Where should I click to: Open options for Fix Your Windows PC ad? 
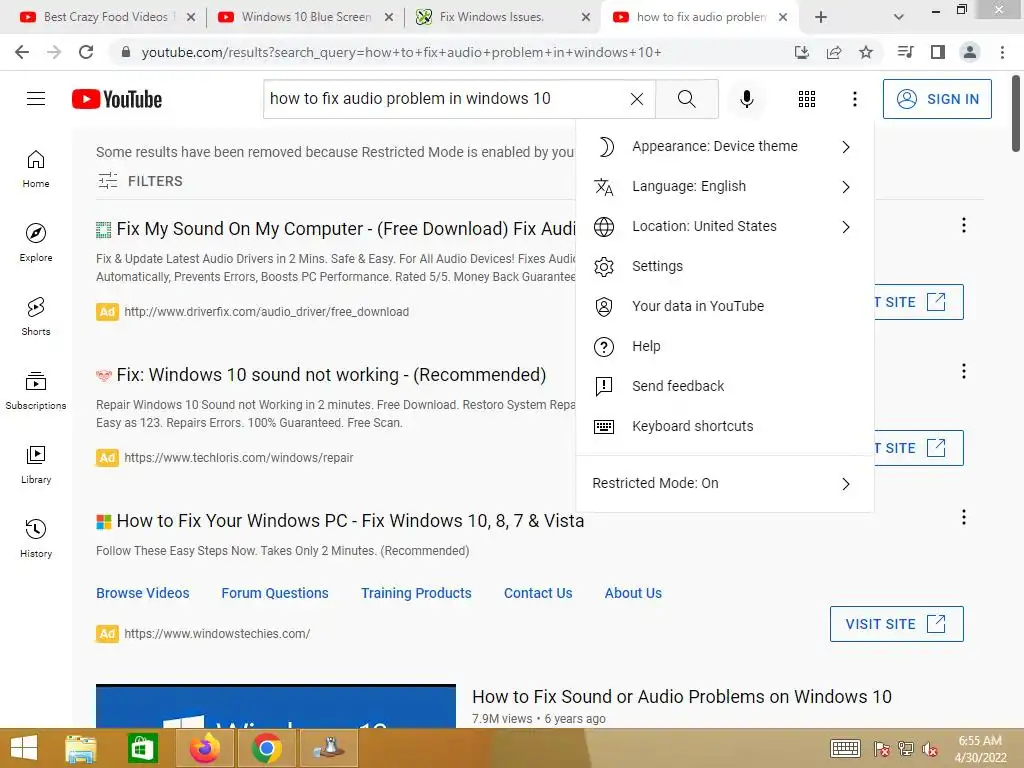click(963, 518)
